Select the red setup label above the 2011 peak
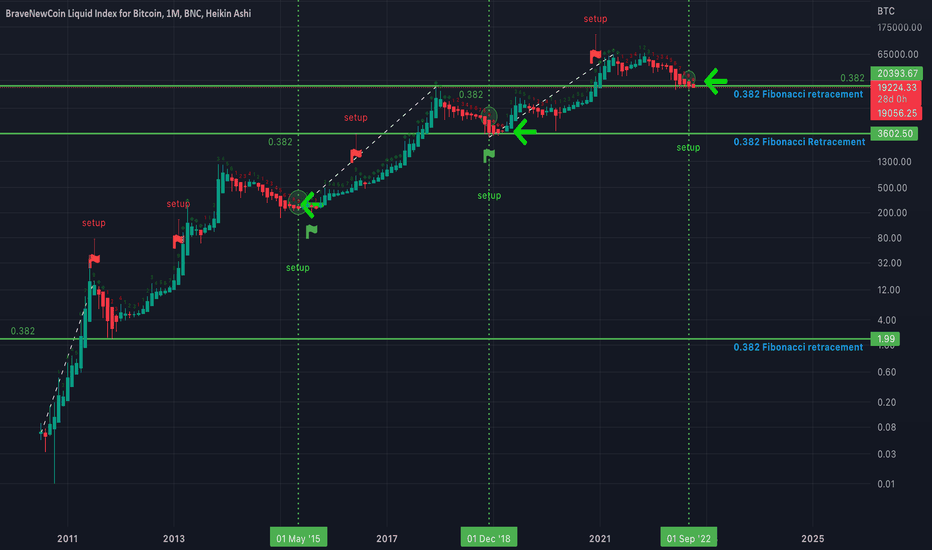This screenshot has height=550, width=932. 93,223
